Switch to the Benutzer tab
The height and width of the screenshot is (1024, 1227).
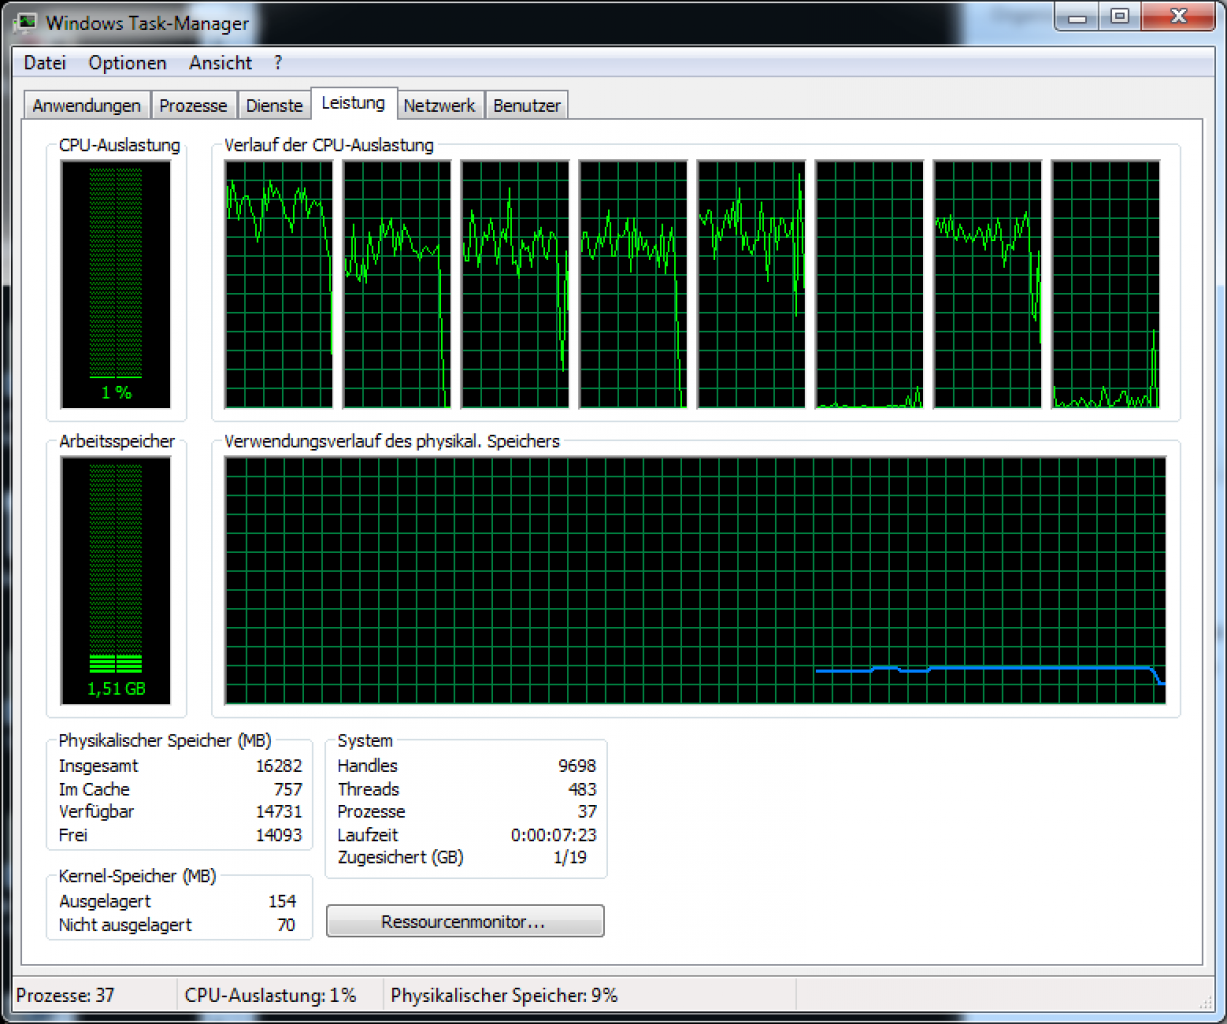[527, 105]
